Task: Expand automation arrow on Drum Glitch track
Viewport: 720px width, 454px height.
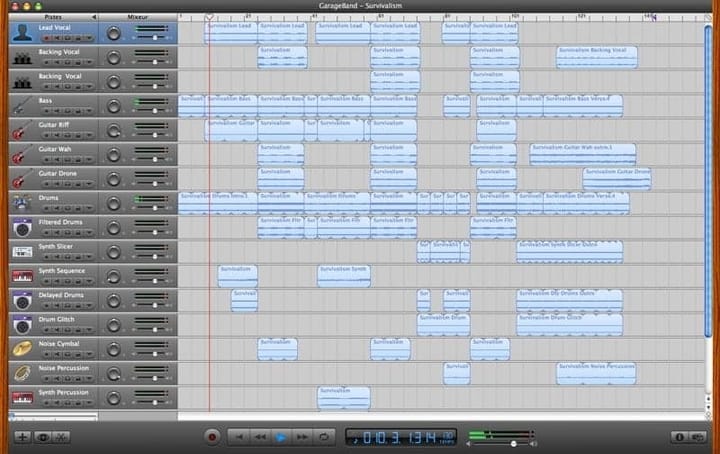Action: [88, 330]
